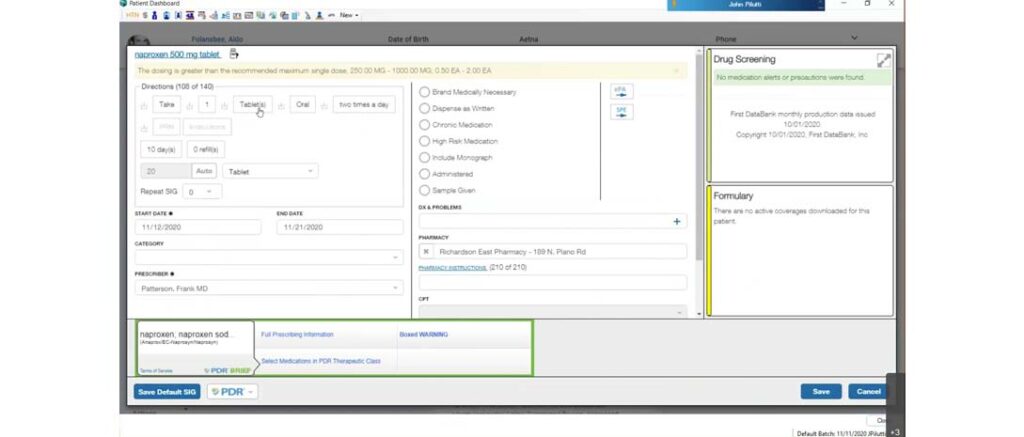Select Dispense as Written option
This screenshot has width=1024, height=437.
tap(424, 108)
